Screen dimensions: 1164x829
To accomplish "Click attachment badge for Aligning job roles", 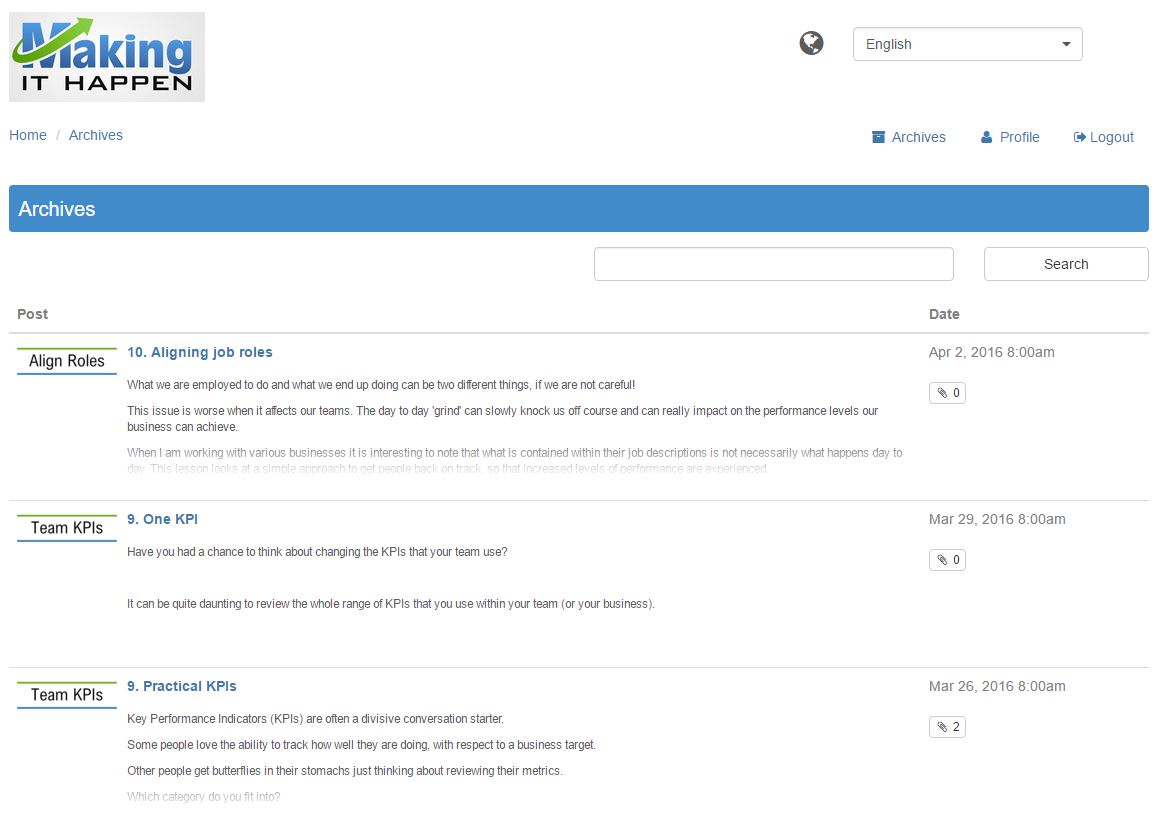I will click(947, 393).
